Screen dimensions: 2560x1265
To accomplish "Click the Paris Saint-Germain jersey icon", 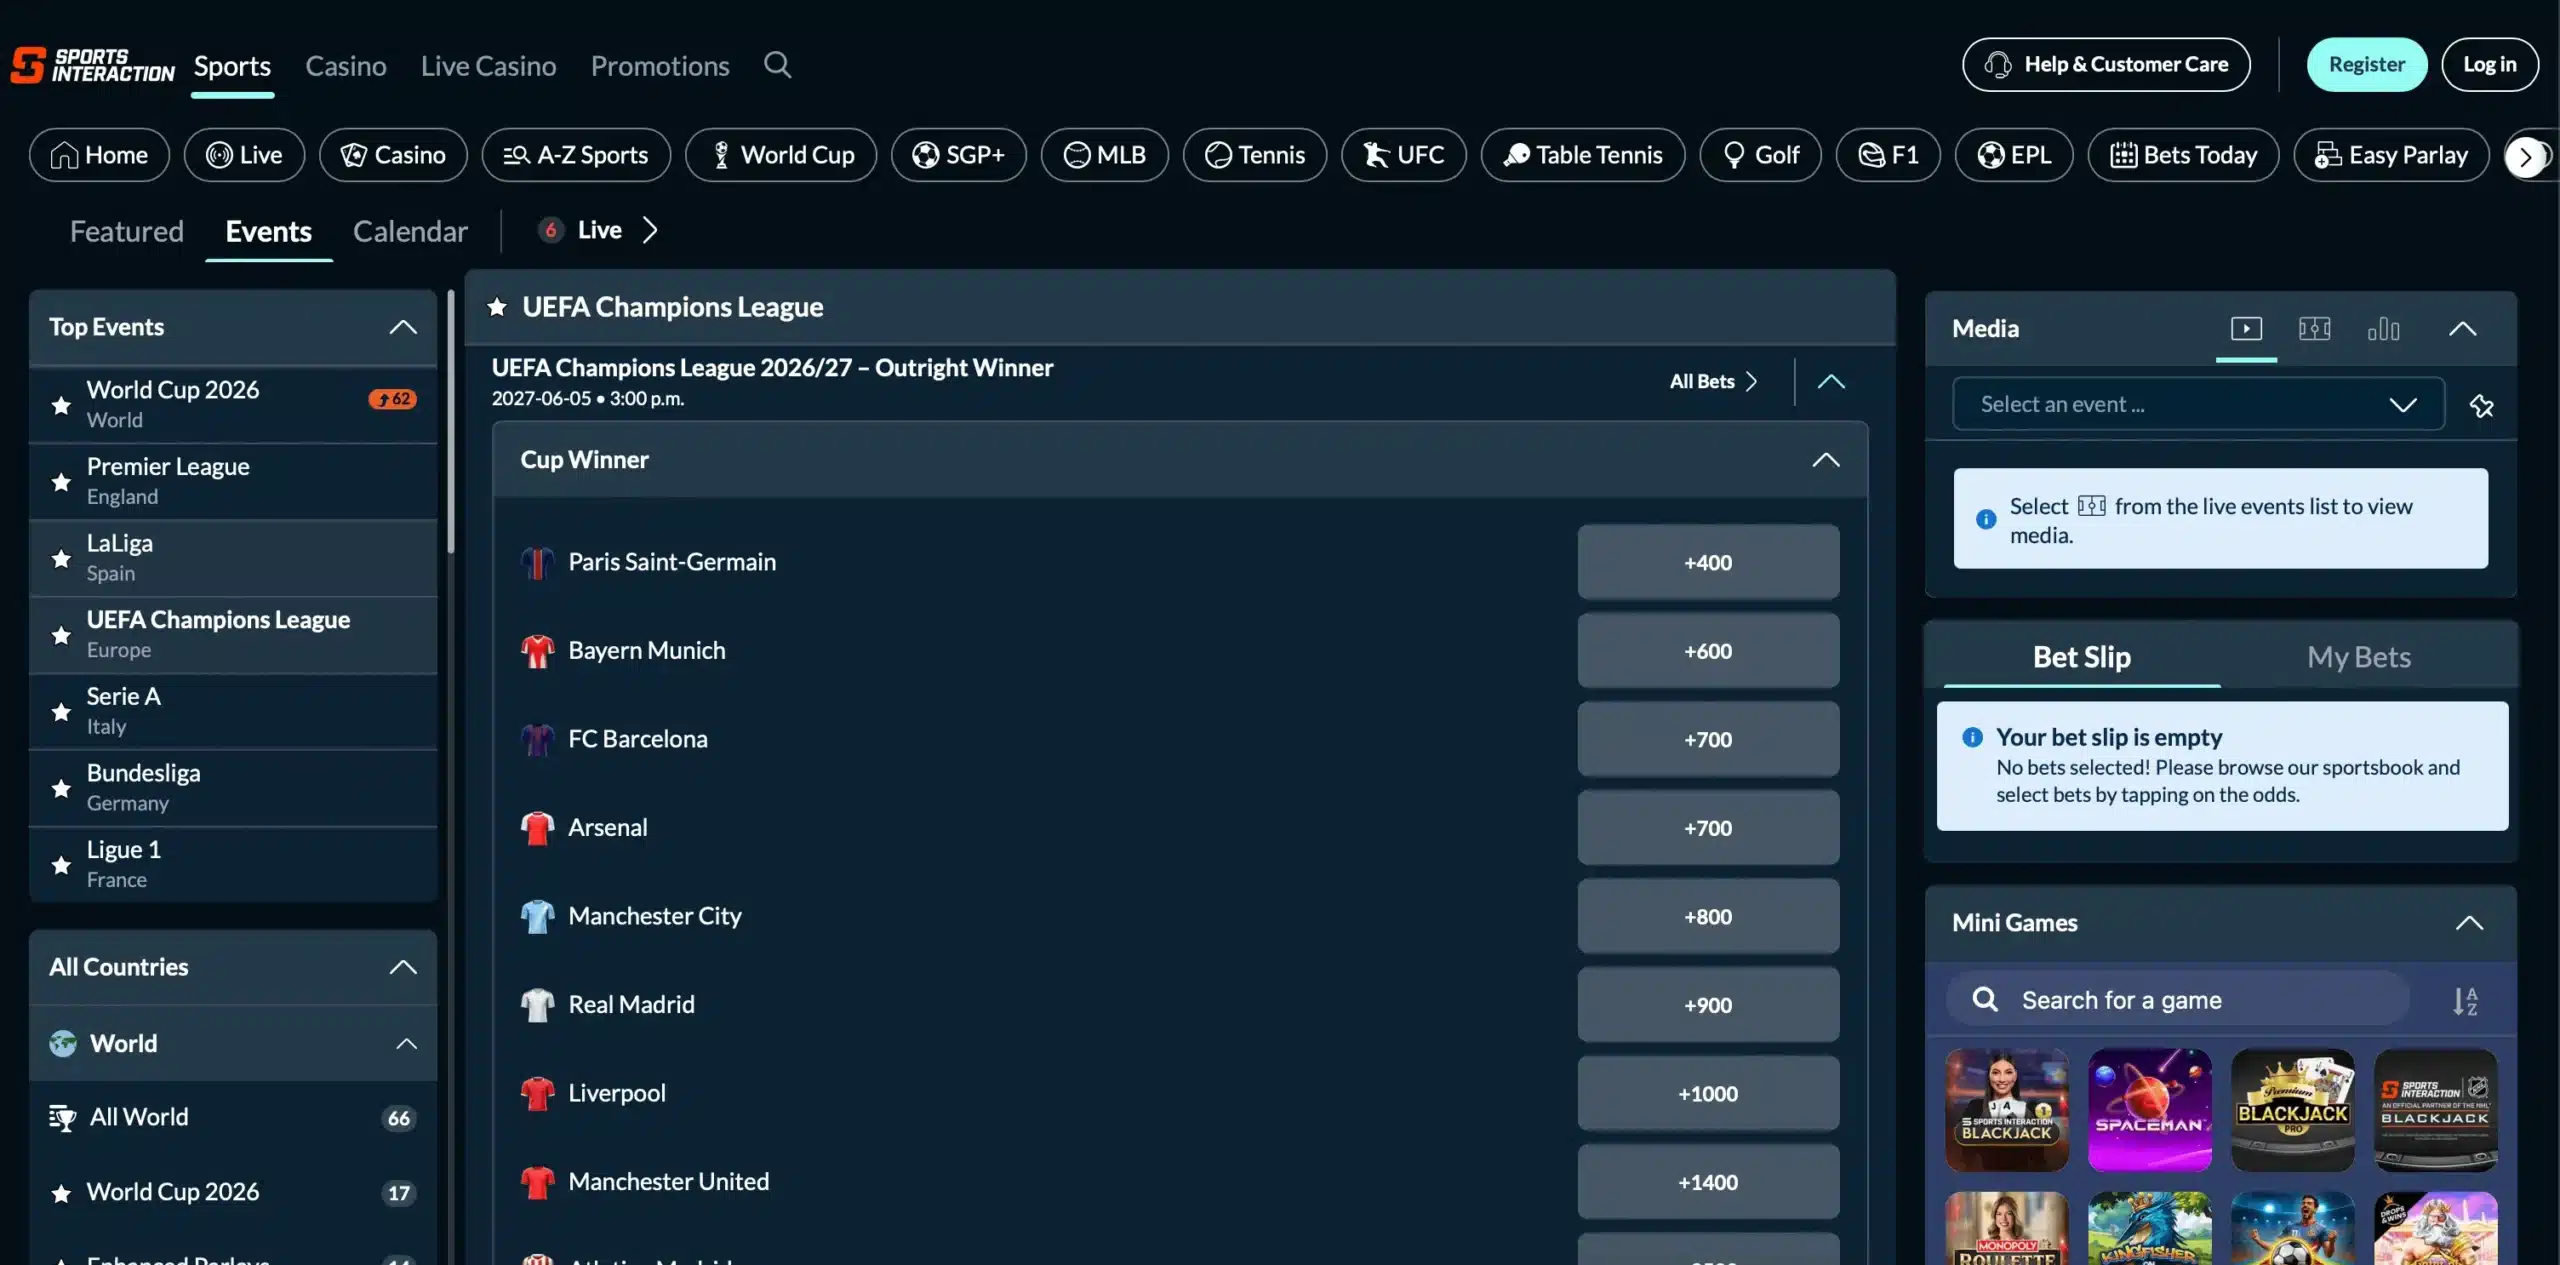I will [537, 563].
